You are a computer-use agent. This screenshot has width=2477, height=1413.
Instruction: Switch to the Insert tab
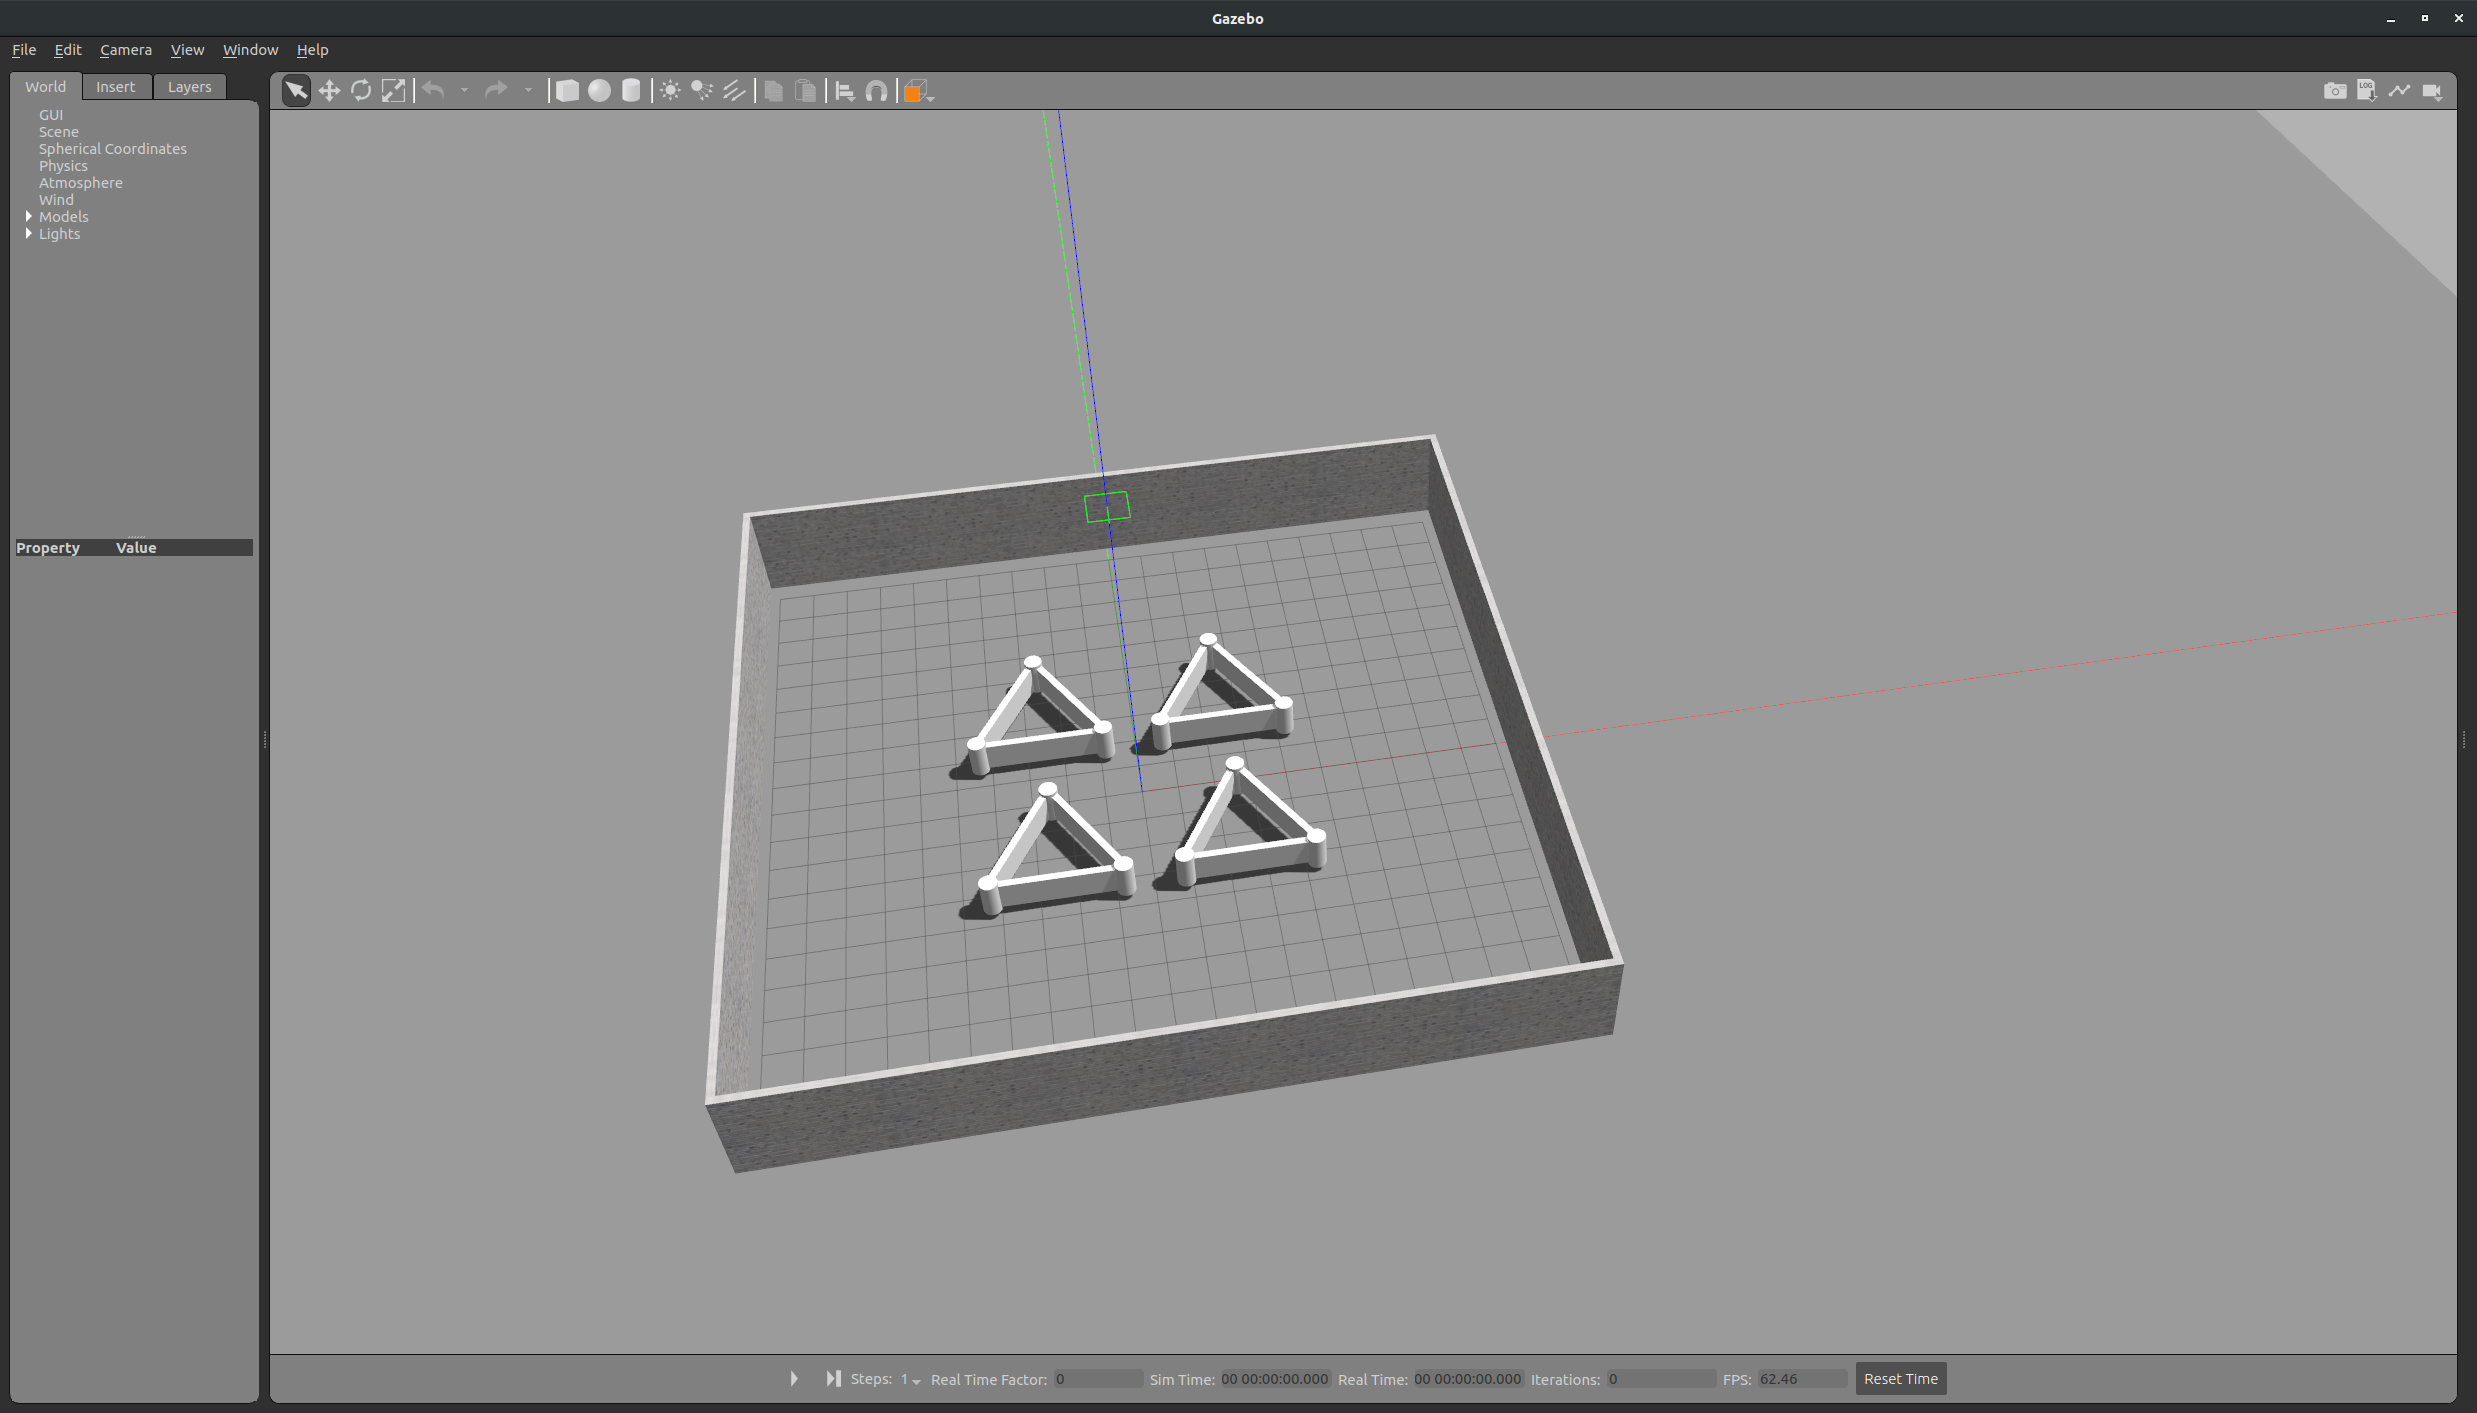(116, 85)
